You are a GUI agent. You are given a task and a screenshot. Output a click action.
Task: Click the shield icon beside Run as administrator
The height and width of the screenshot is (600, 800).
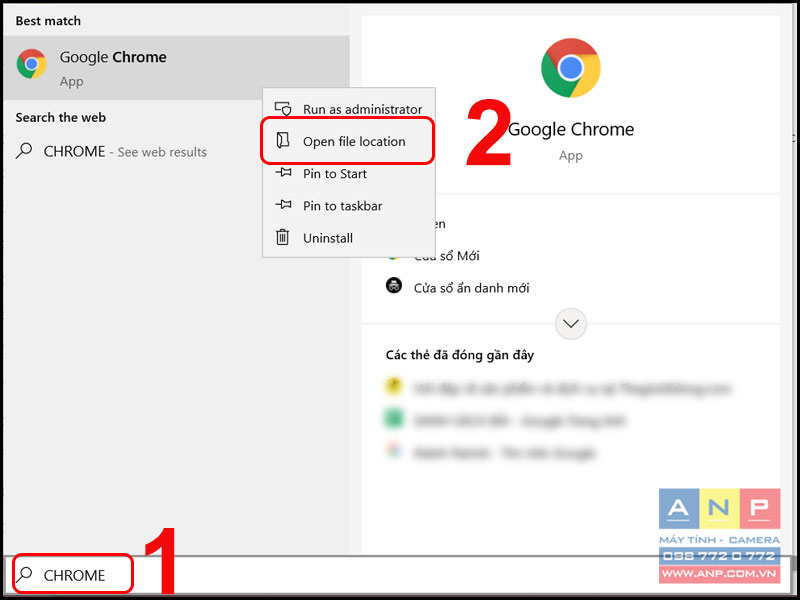[283, 109]
